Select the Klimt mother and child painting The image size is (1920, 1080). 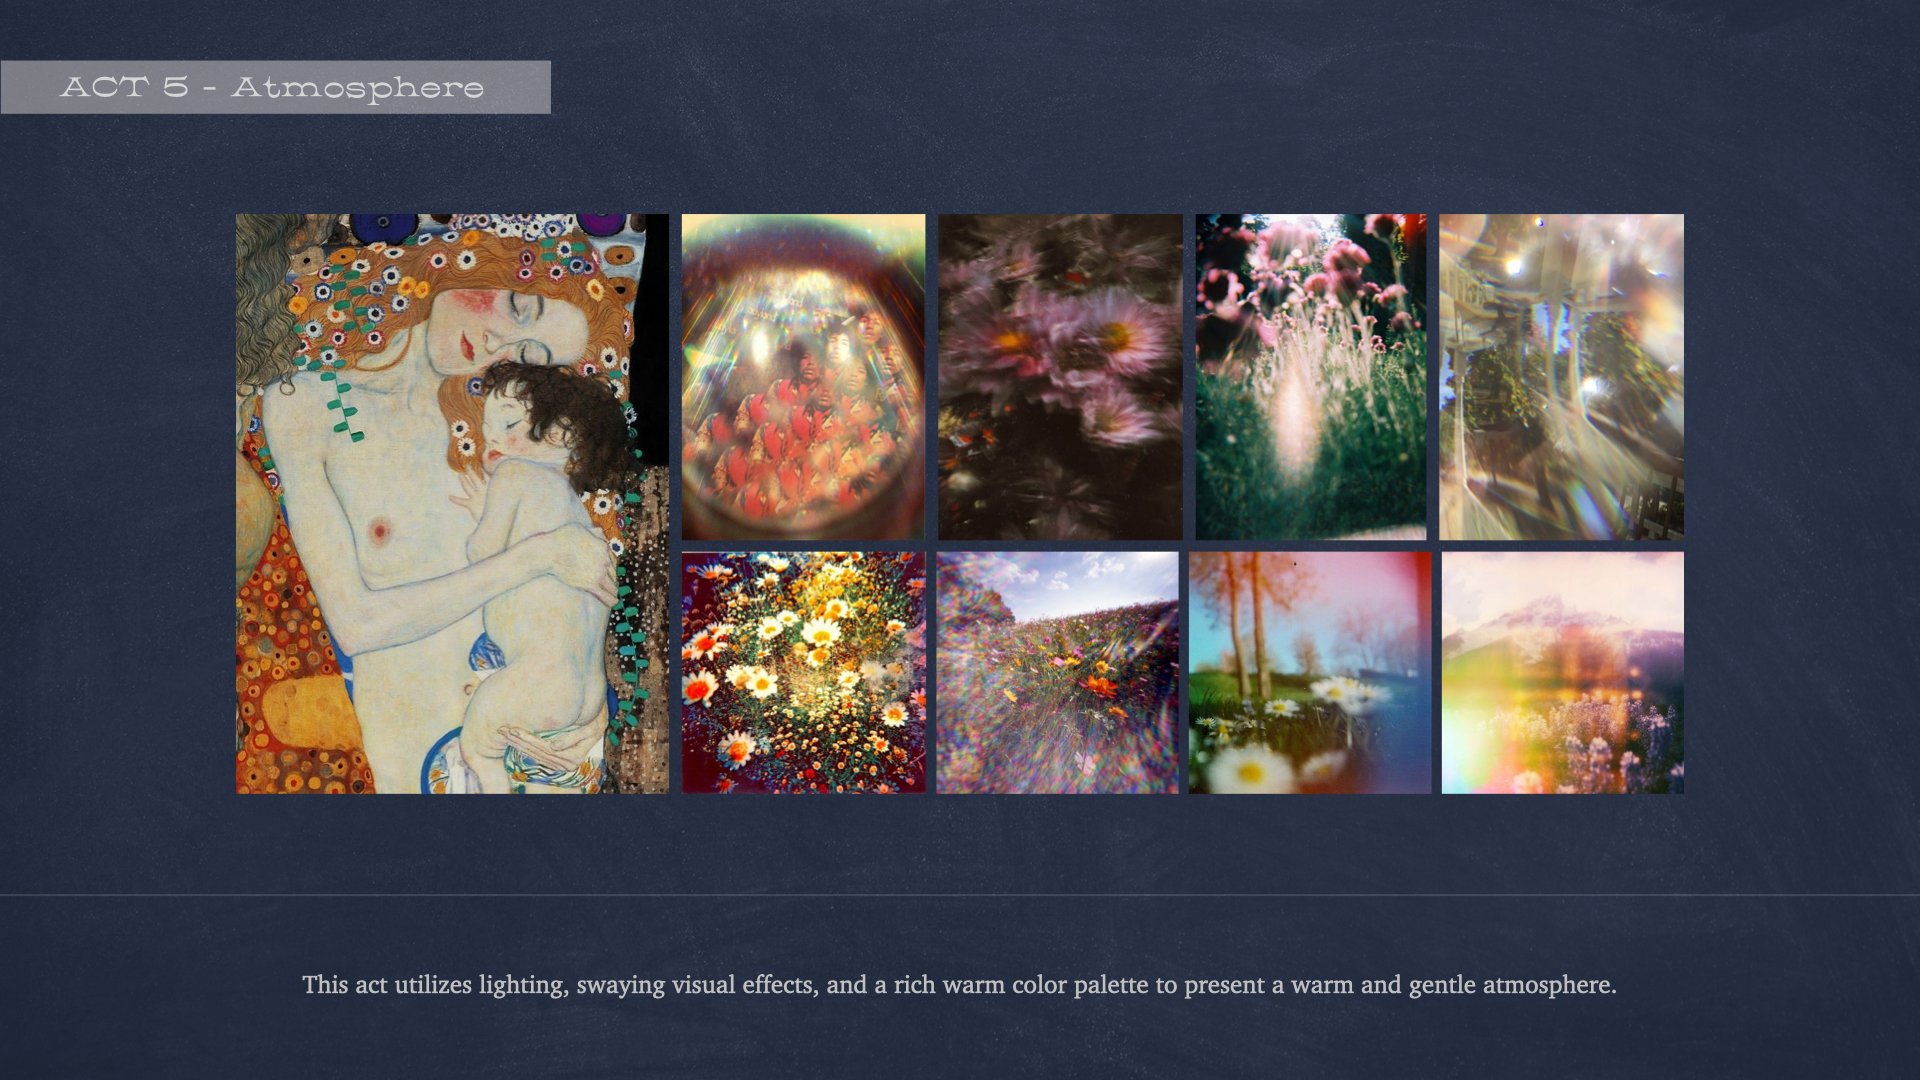point(452,504)
